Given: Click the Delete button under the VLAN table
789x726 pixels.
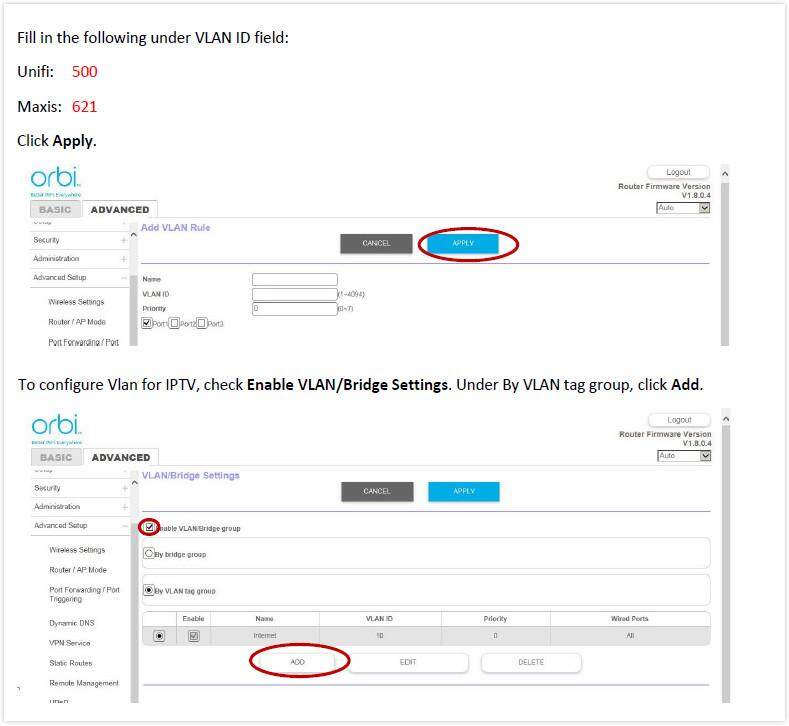Looking at the screenshot, I should [530, 662].
